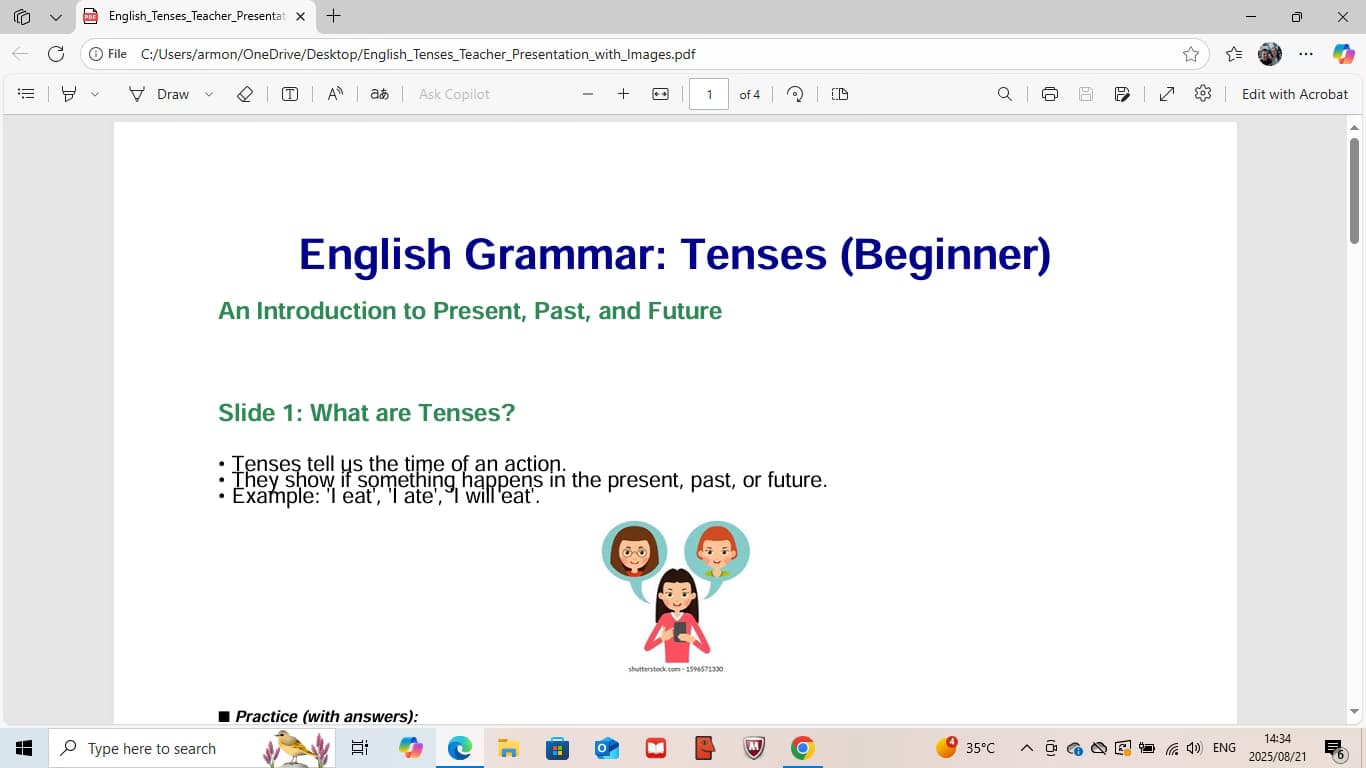The width and height of the screenshot is (1366, 768).
Task: Open the PDF settings menu
Action: [x=1203, y=93]
